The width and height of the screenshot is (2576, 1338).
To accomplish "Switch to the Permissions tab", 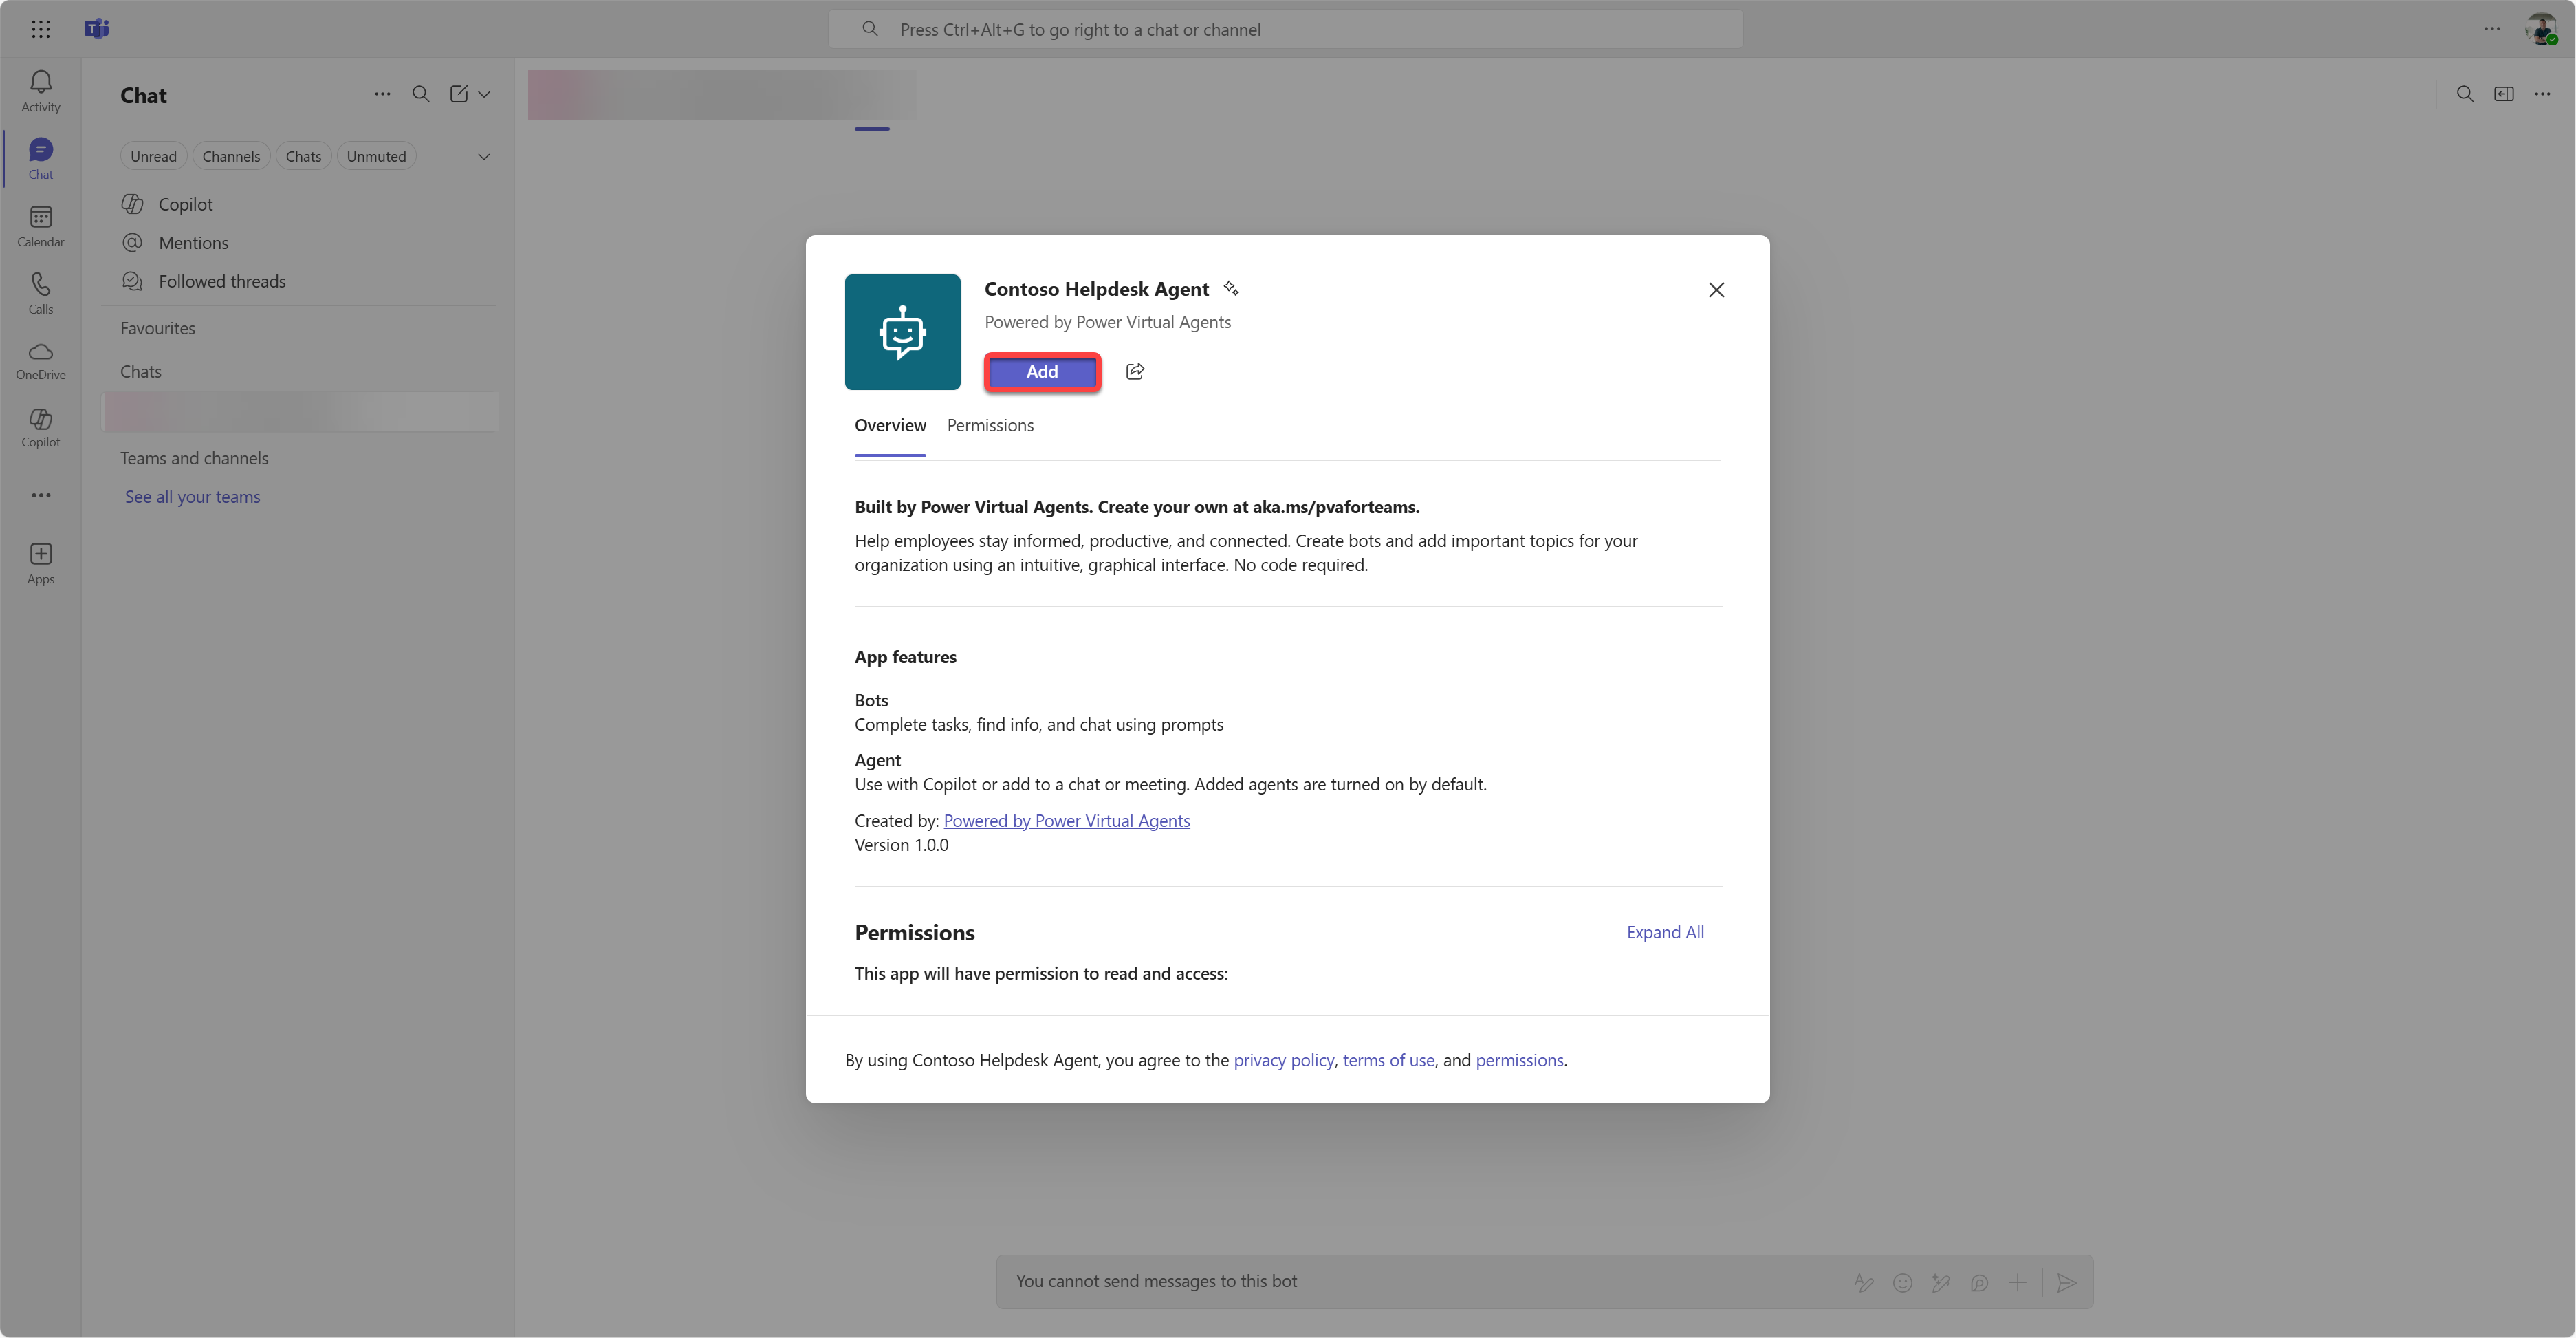I will (989, 425).
